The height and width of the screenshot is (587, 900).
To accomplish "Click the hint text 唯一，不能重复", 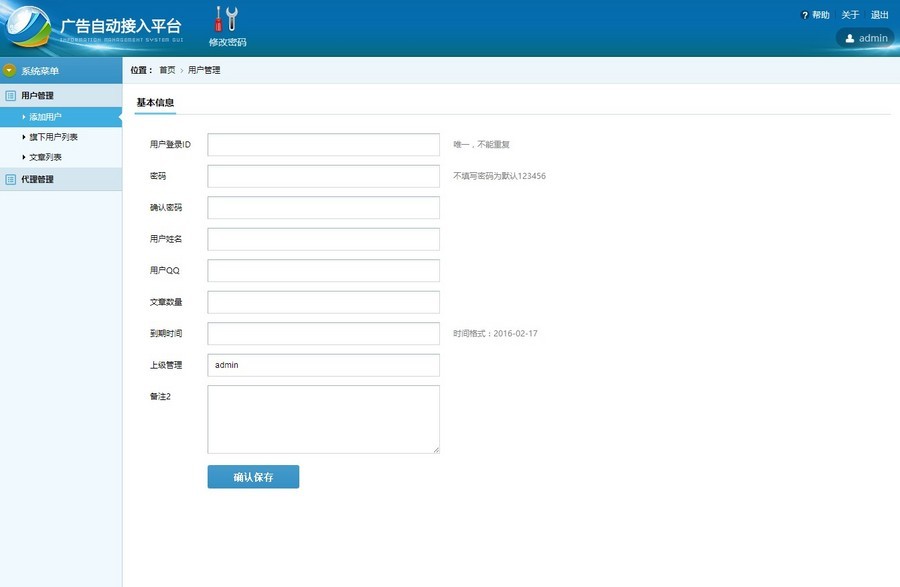I will tap(482, 145).
